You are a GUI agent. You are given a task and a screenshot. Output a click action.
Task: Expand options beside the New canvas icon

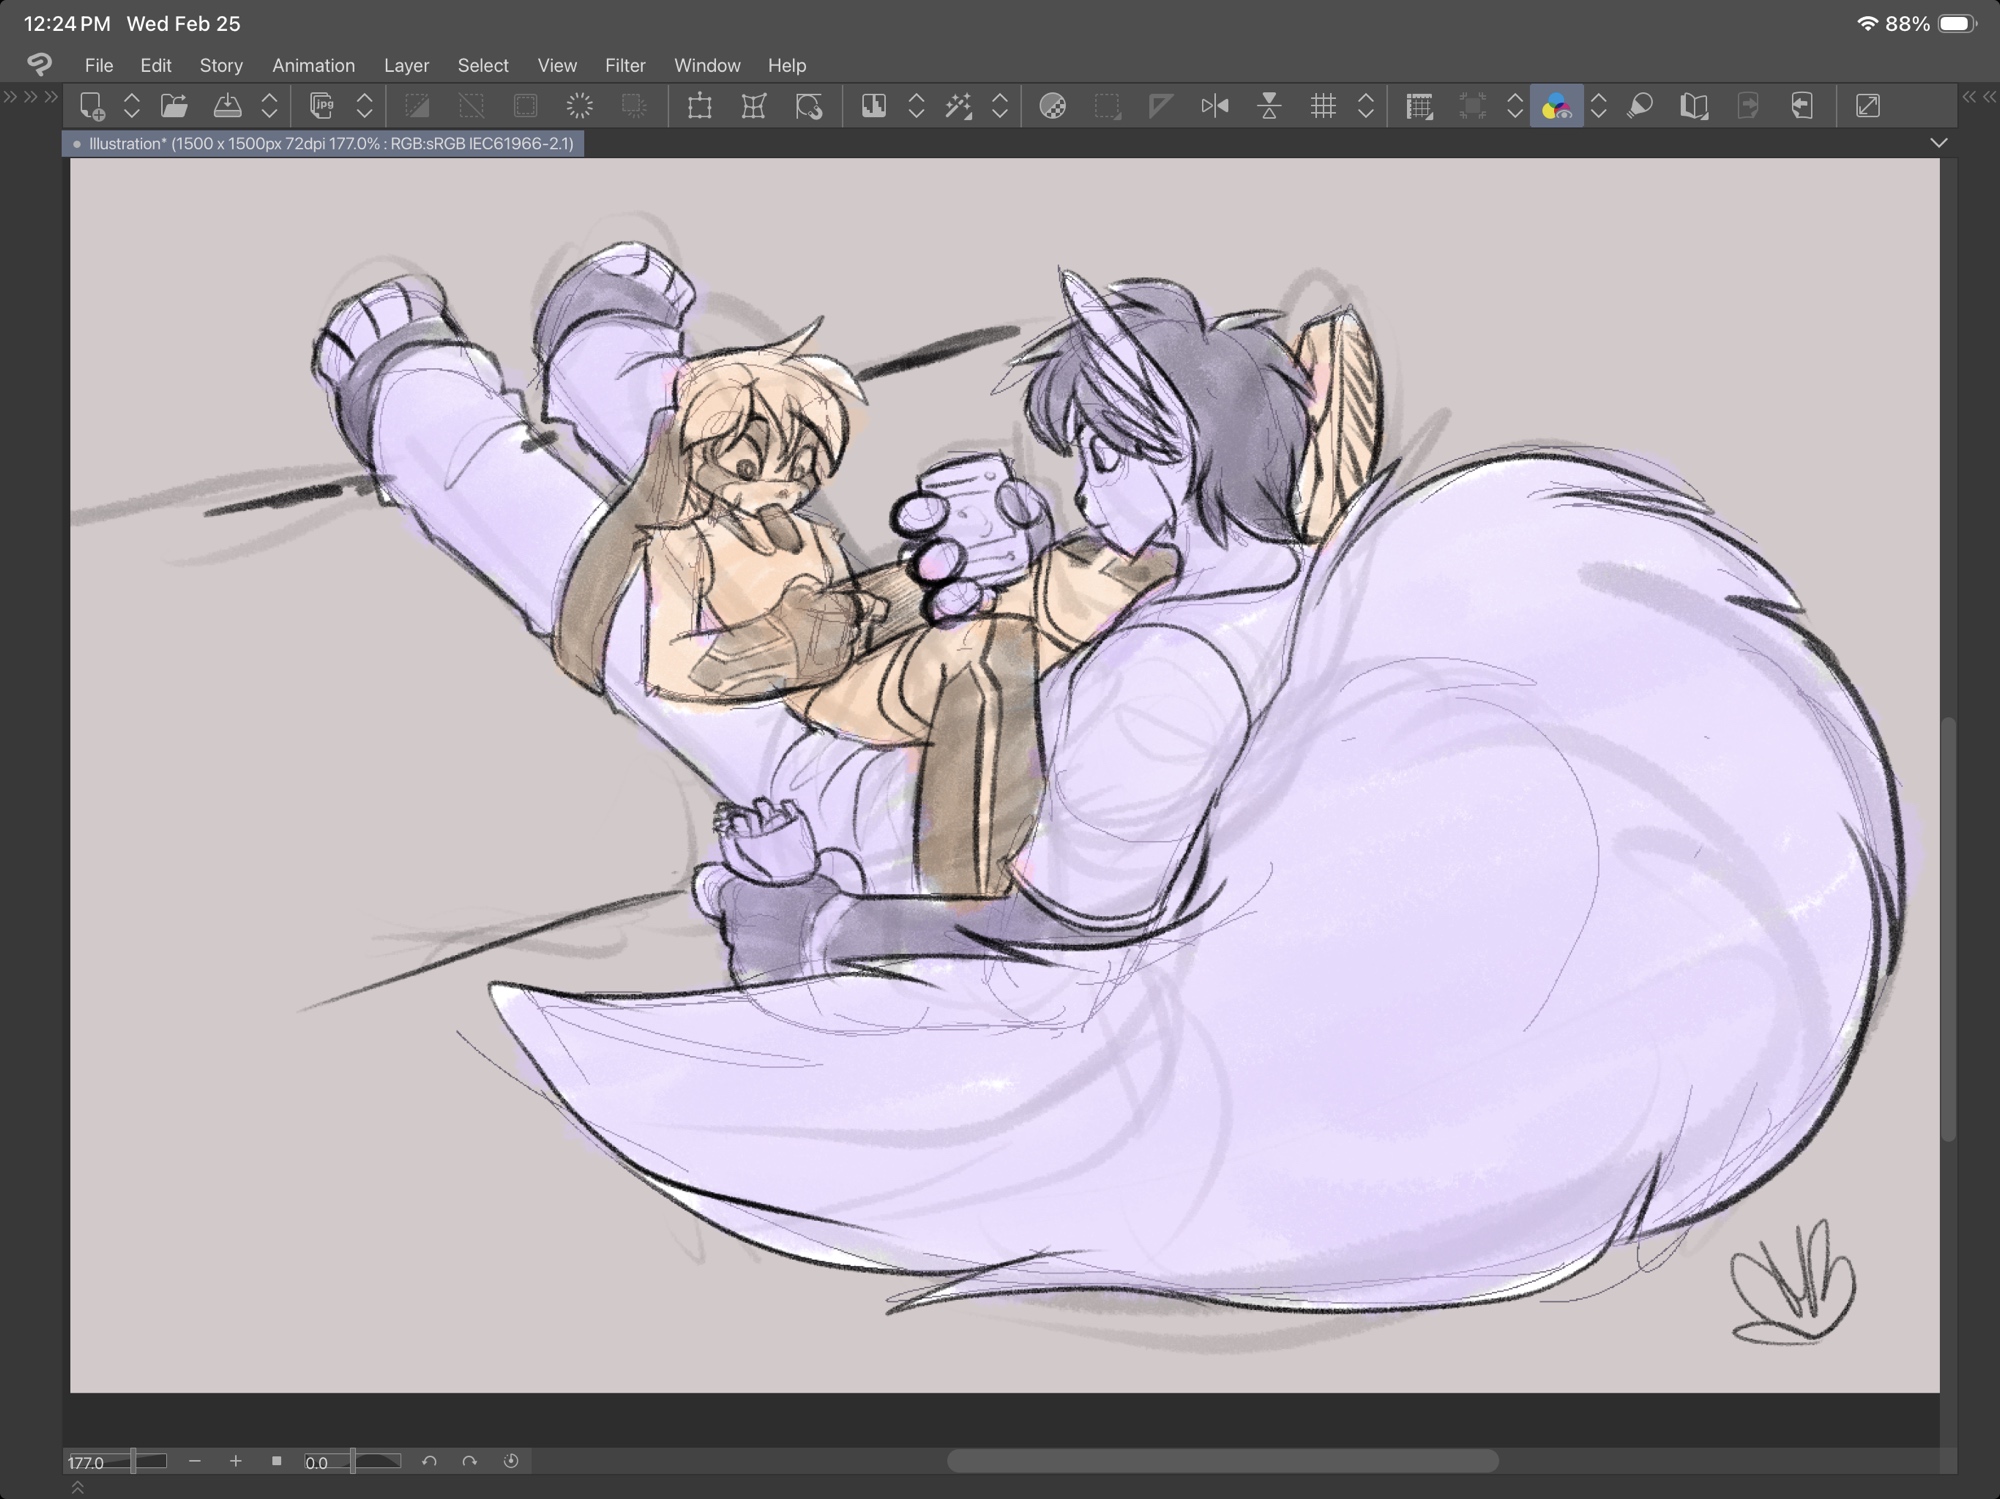[132, 106]
